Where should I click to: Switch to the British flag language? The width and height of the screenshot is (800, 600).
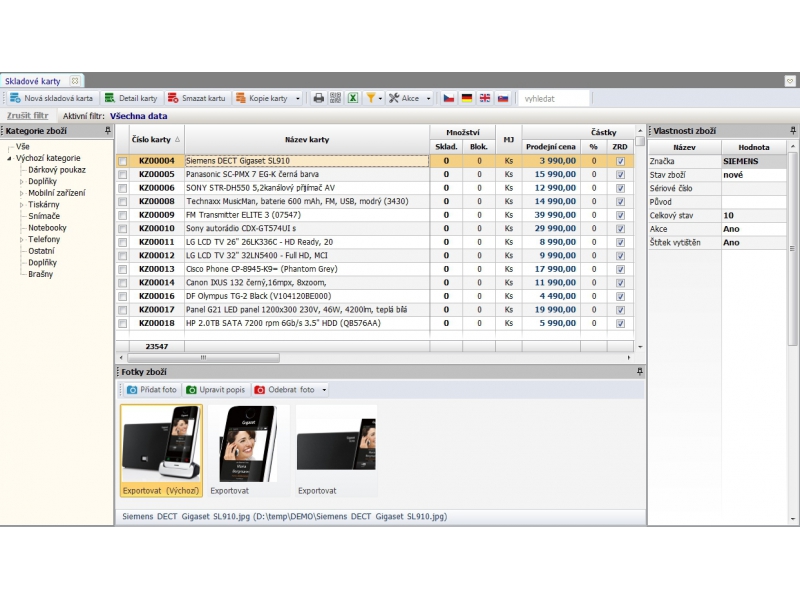(485, 98)
